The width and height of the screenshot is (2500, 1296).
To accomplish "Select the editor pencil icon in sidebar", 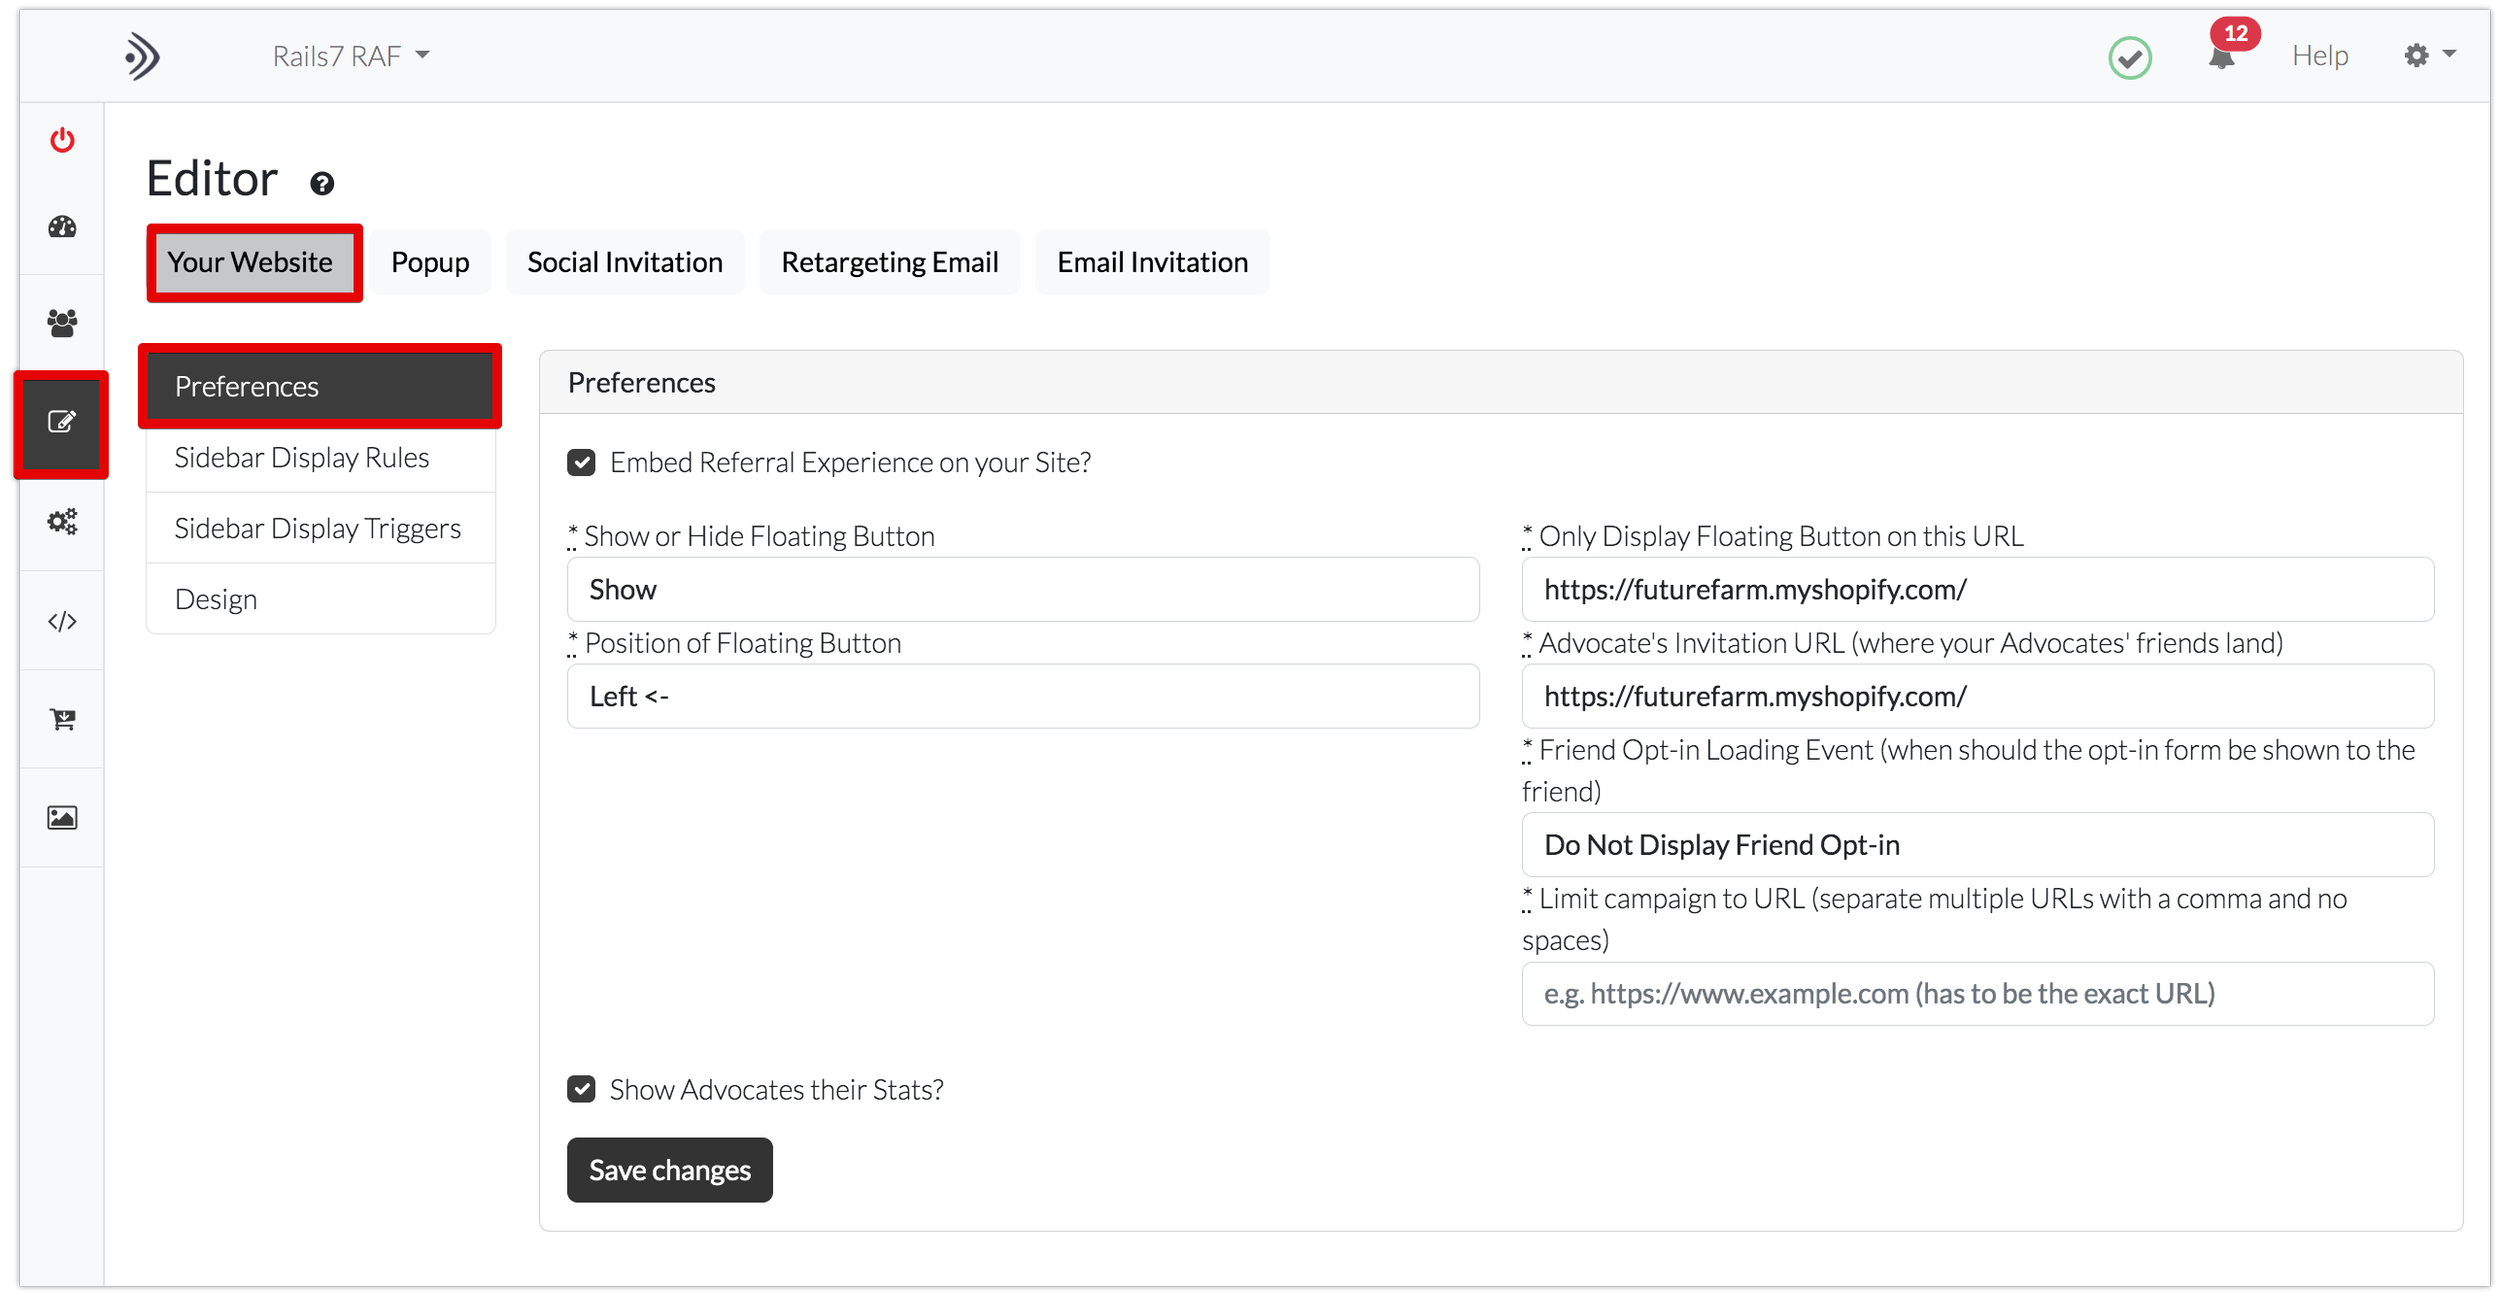I will tap(62, 422).
